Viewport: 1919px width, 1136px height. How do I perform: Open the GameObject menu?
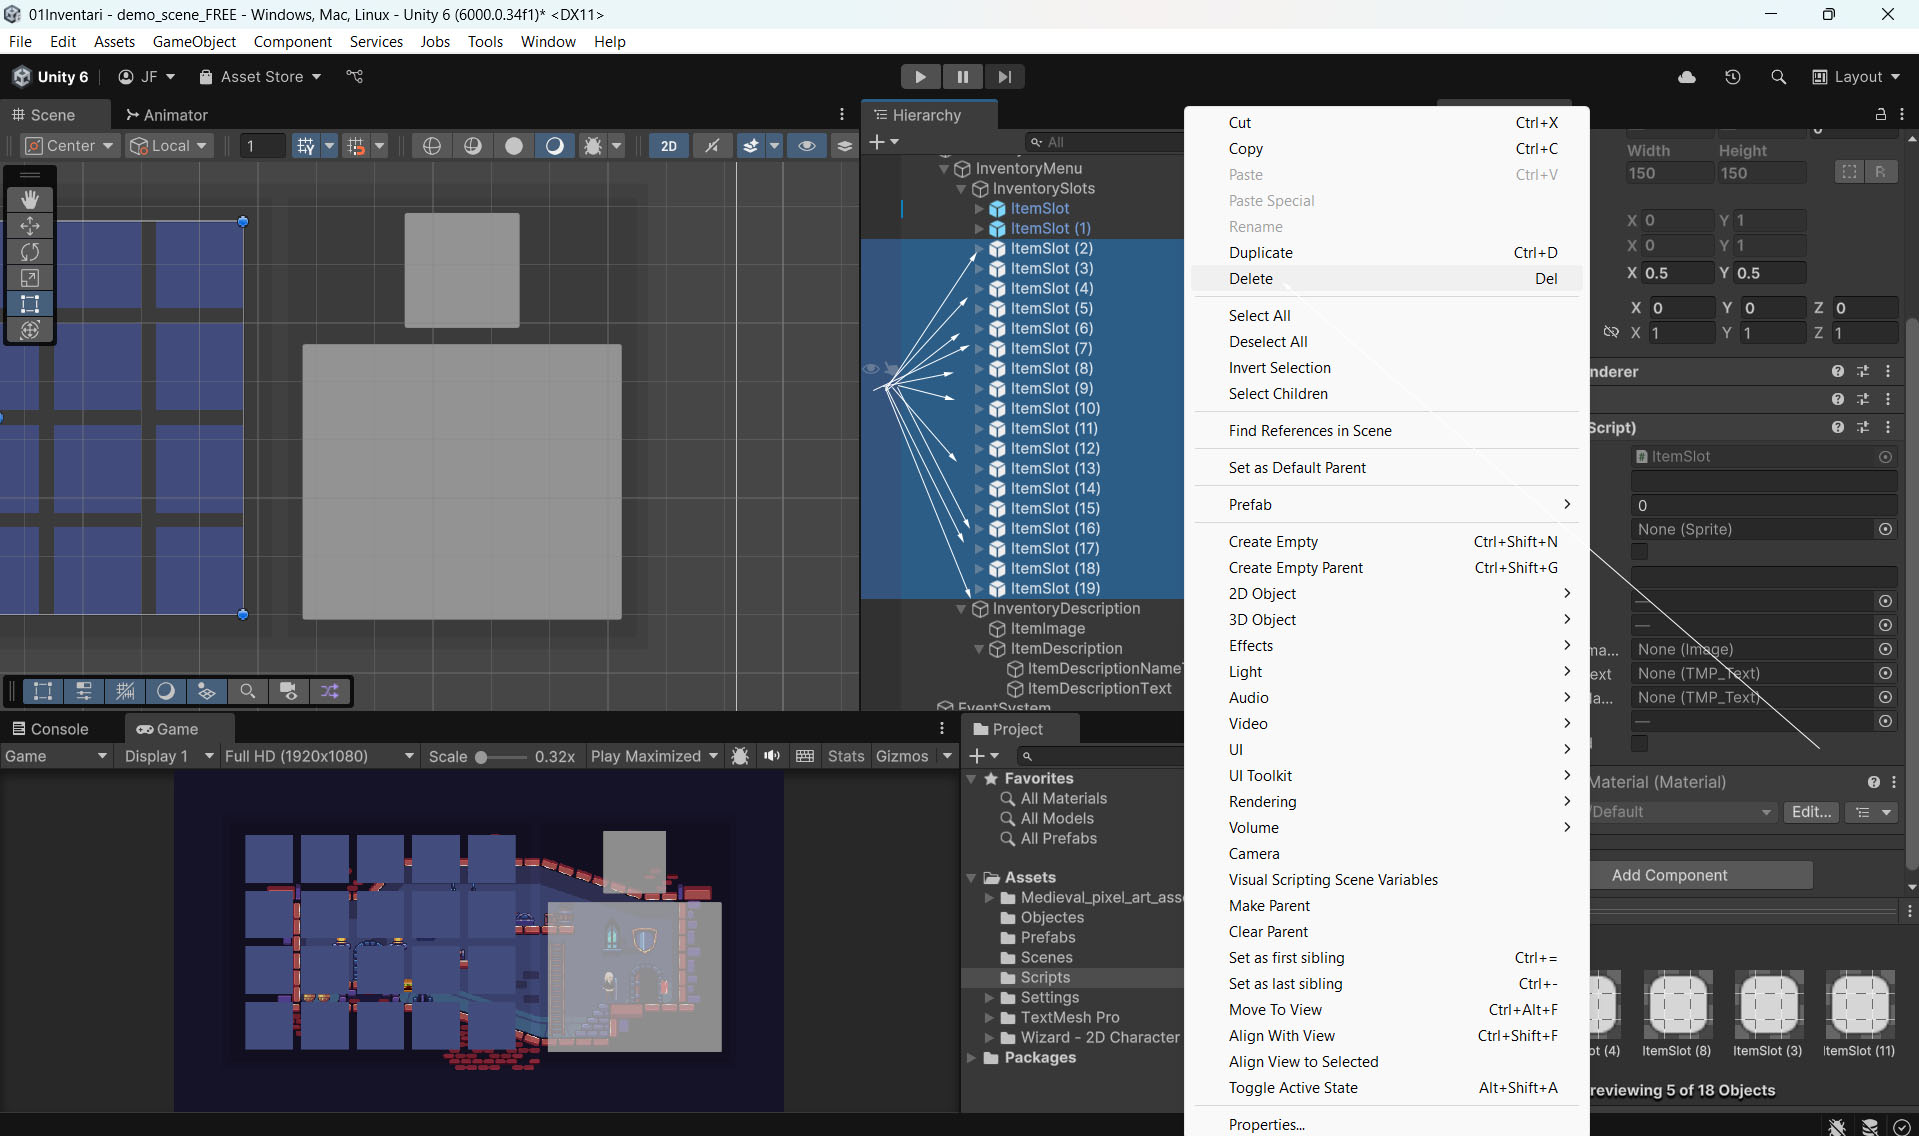coord(194,42)
